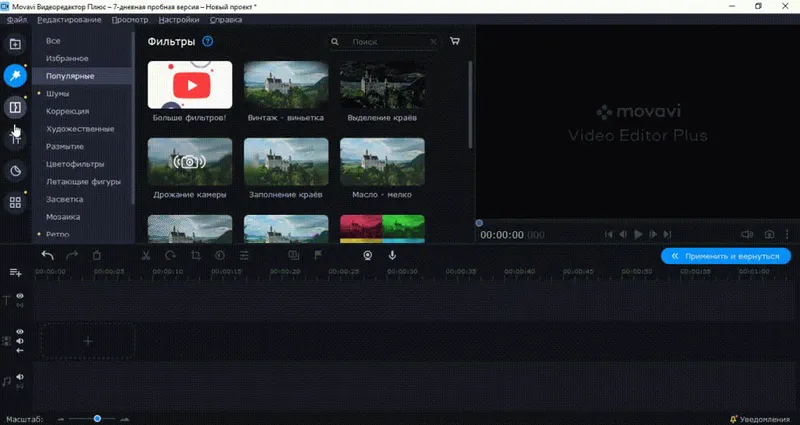800x425 pixels.
Task: Hide the video track with eye icon
Action: pos(20,332)
